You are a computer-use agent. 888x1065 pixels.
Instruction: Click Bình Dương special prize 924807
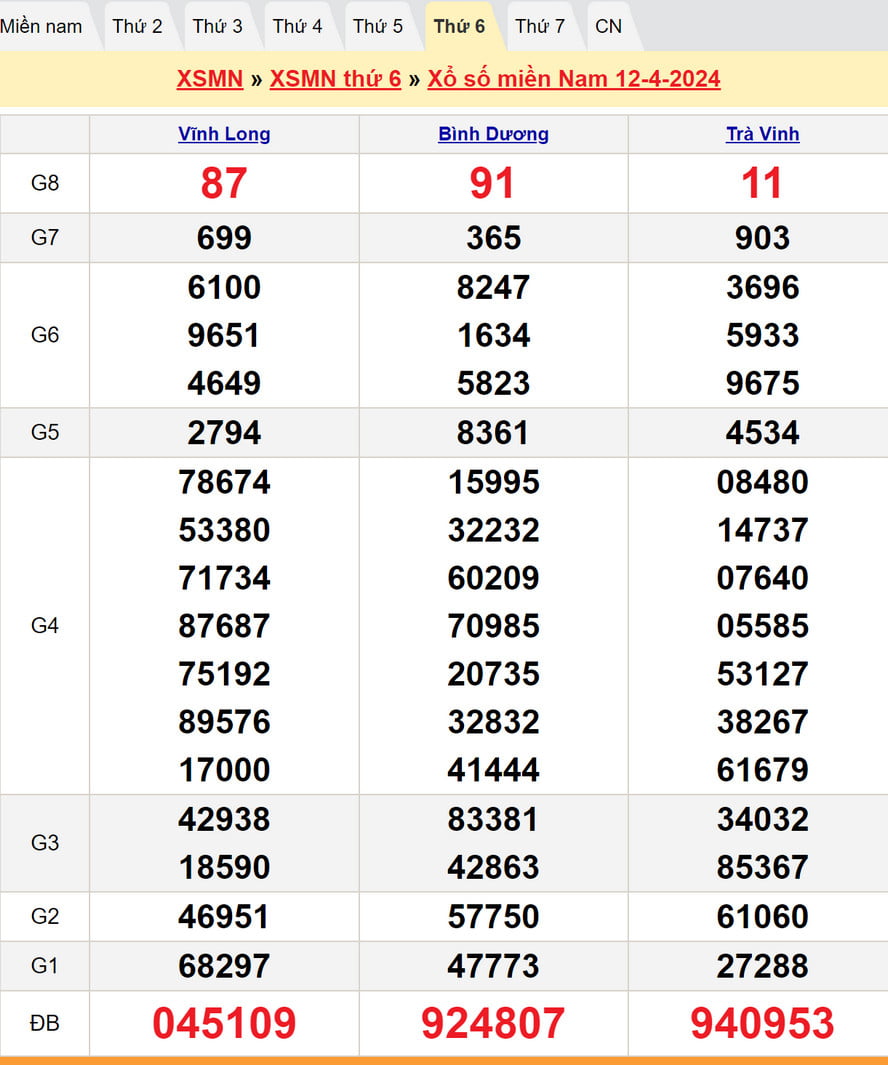[493, 1023]
